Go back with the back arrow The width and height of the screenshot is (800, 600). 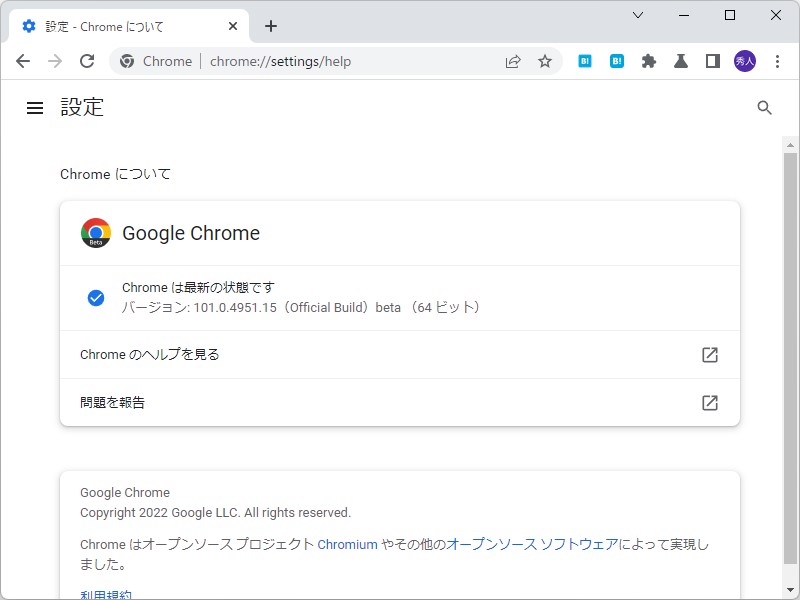(x=23, y=61)
